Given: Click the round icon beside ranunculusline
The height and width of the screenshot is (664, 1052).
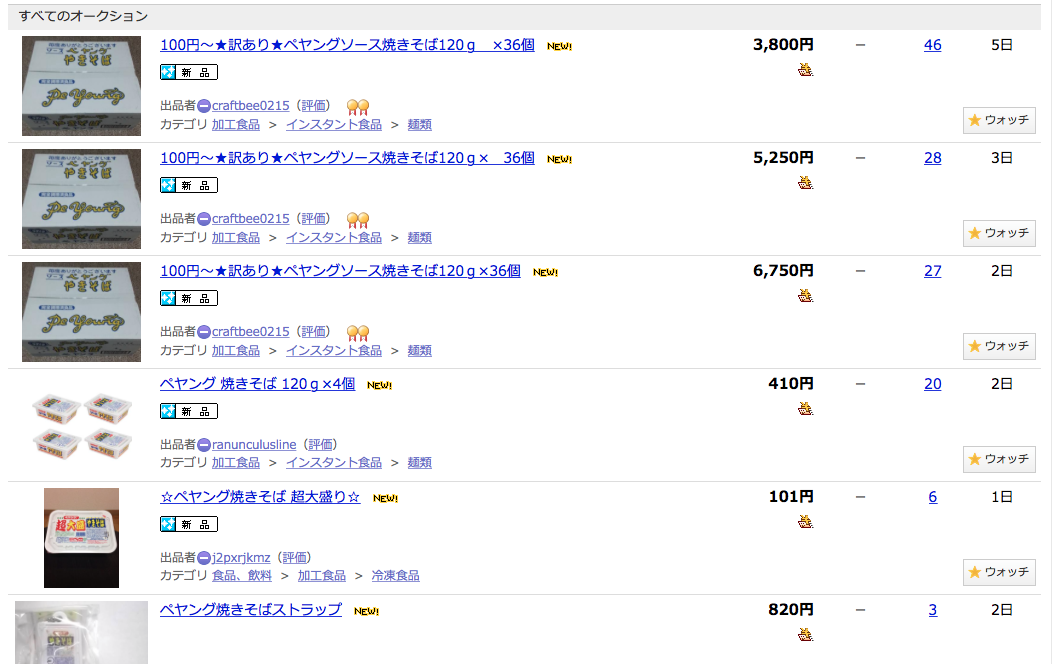Looking at the screenshot, I should (204, 445).
